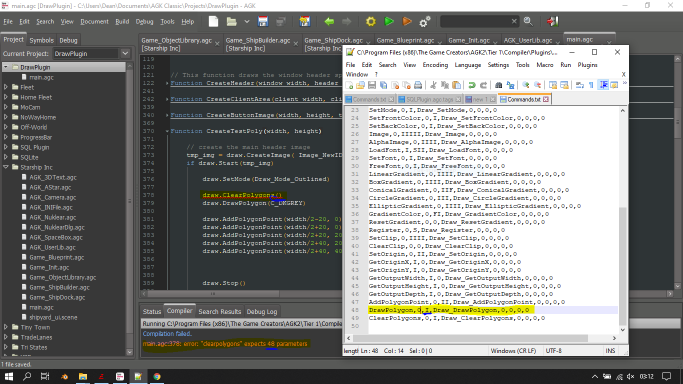Screen dimensions: 683x384
Task: Close the Game_ObjectLibrary.agc editor tab
Action: point(217,44)
